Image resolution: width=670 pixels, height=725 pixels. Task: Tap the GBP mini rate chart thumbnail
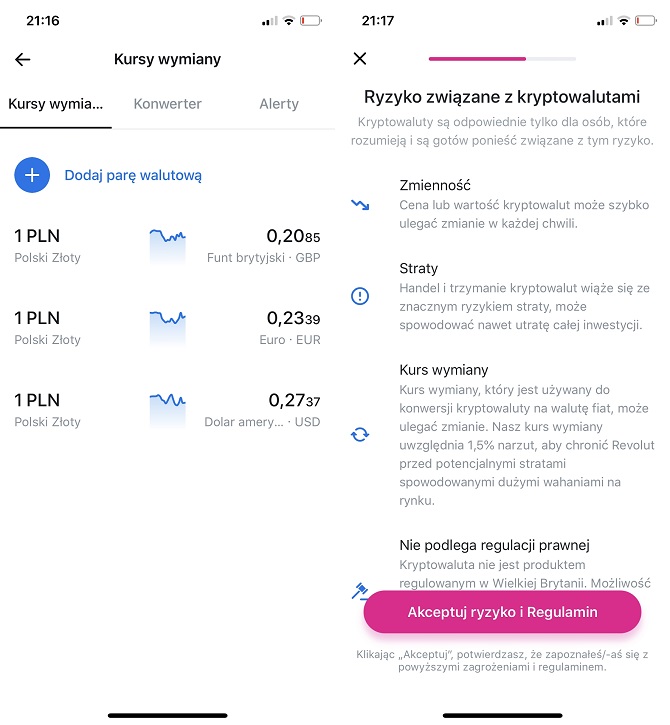[167, 246]
